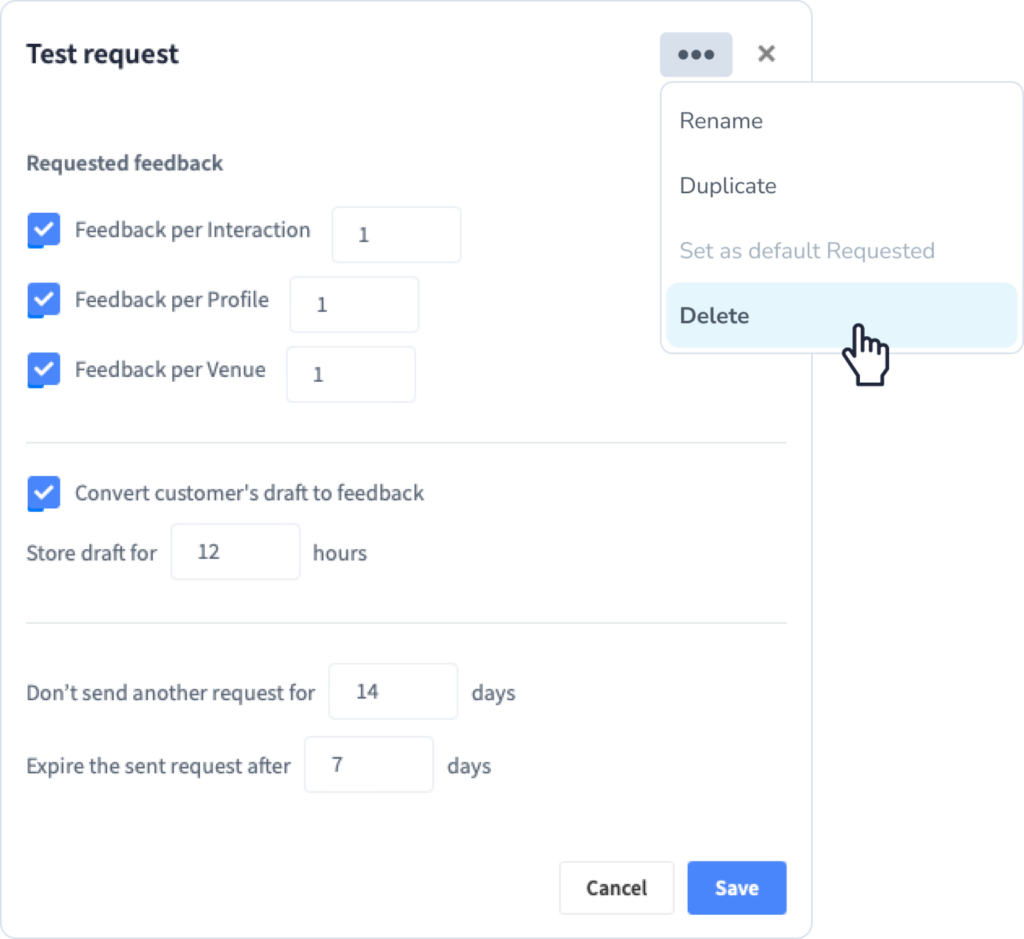Screen dimensions: 1024x939
Task: Click the Test request dialog title
Action: point(103,54)
